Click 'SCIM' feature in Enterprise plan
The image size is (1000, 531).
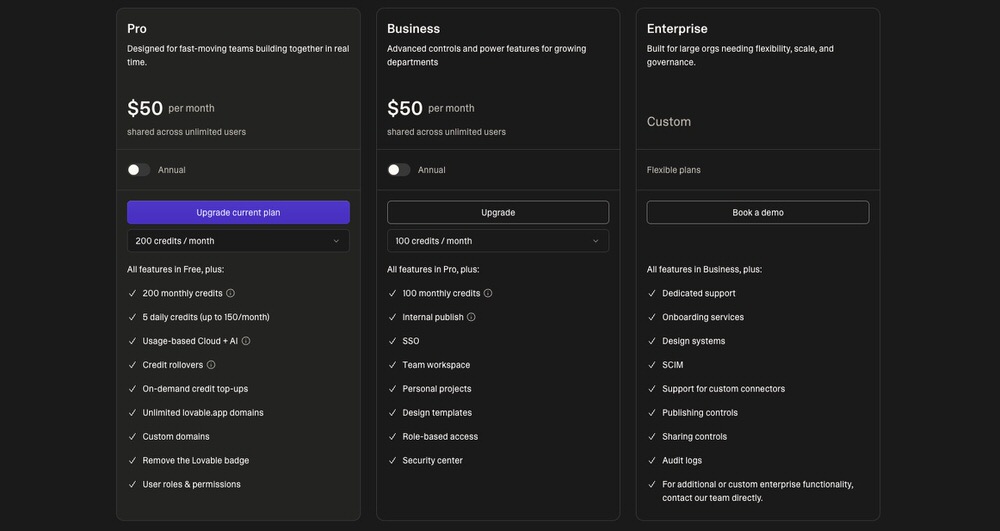coord(672,365)
